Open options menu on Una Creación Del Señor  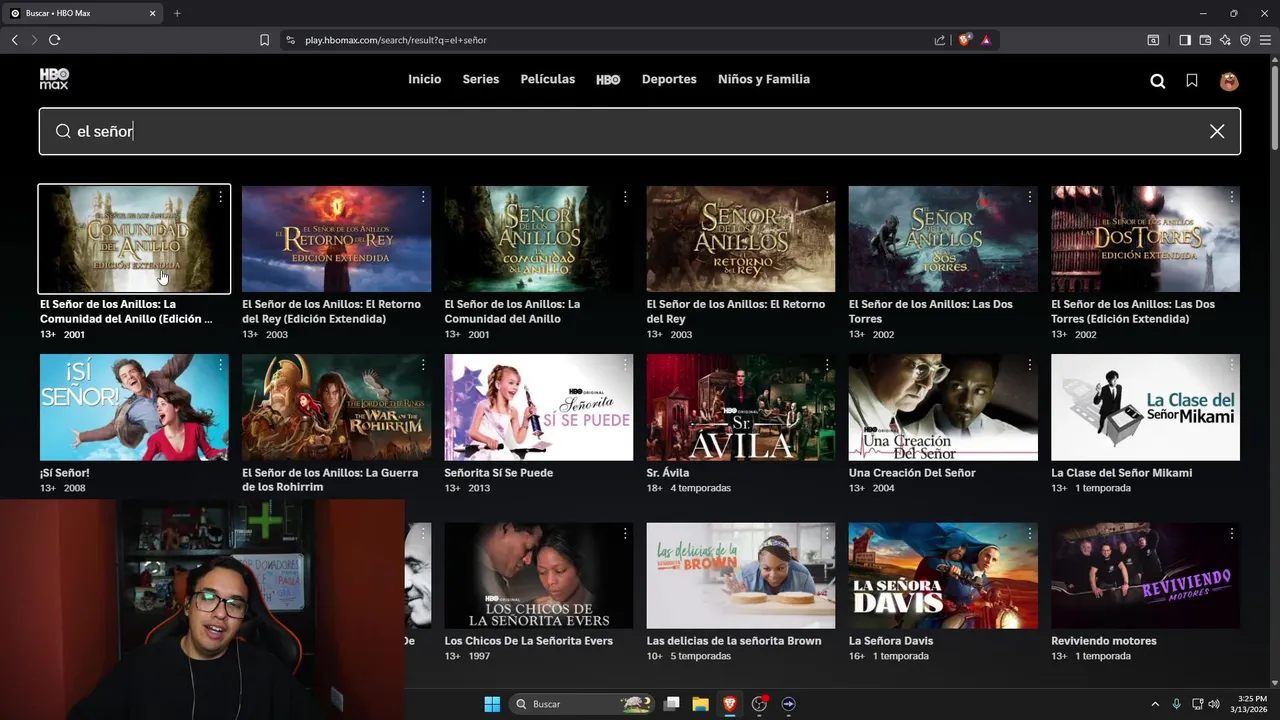(1029, 366)
